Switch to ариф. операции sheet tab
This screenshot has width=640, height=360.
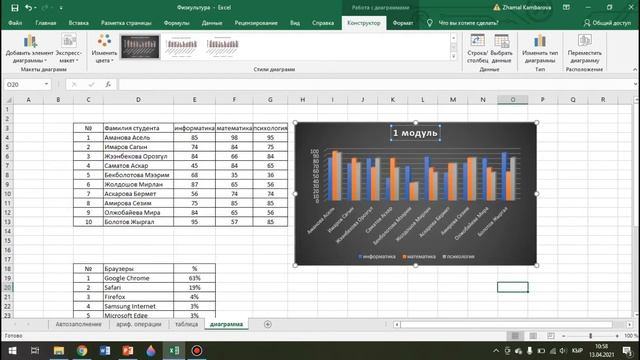139,324
